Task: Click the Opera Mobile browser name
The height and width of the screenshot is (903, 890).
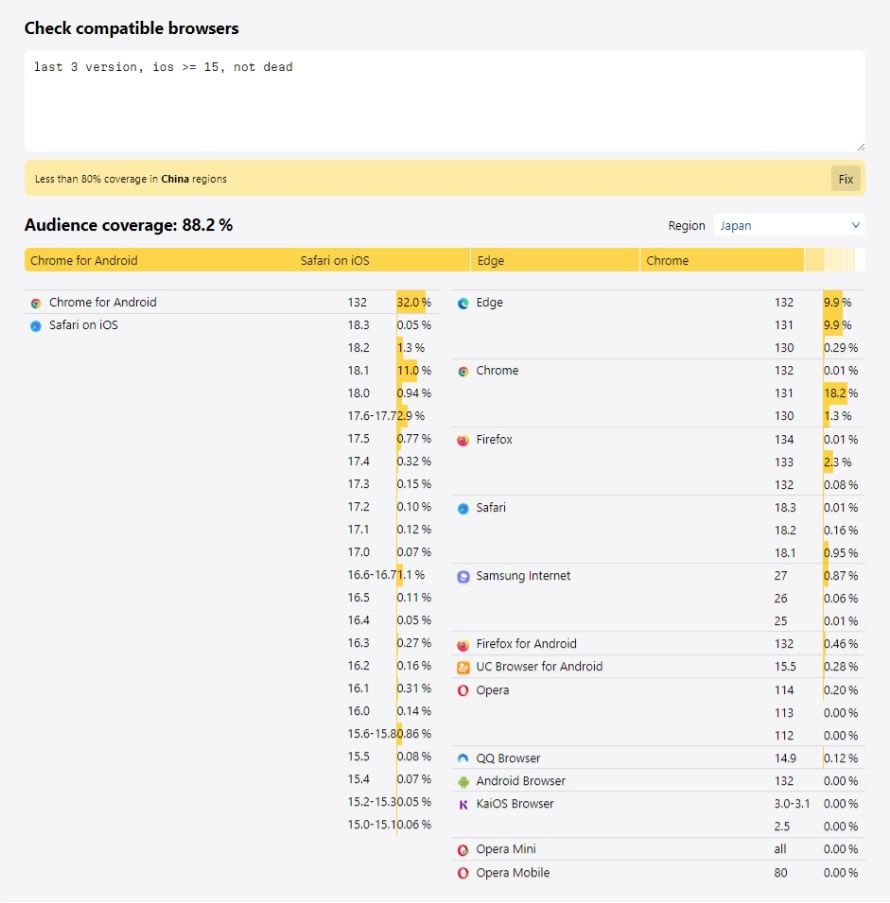Action: [x=513, y=873]
